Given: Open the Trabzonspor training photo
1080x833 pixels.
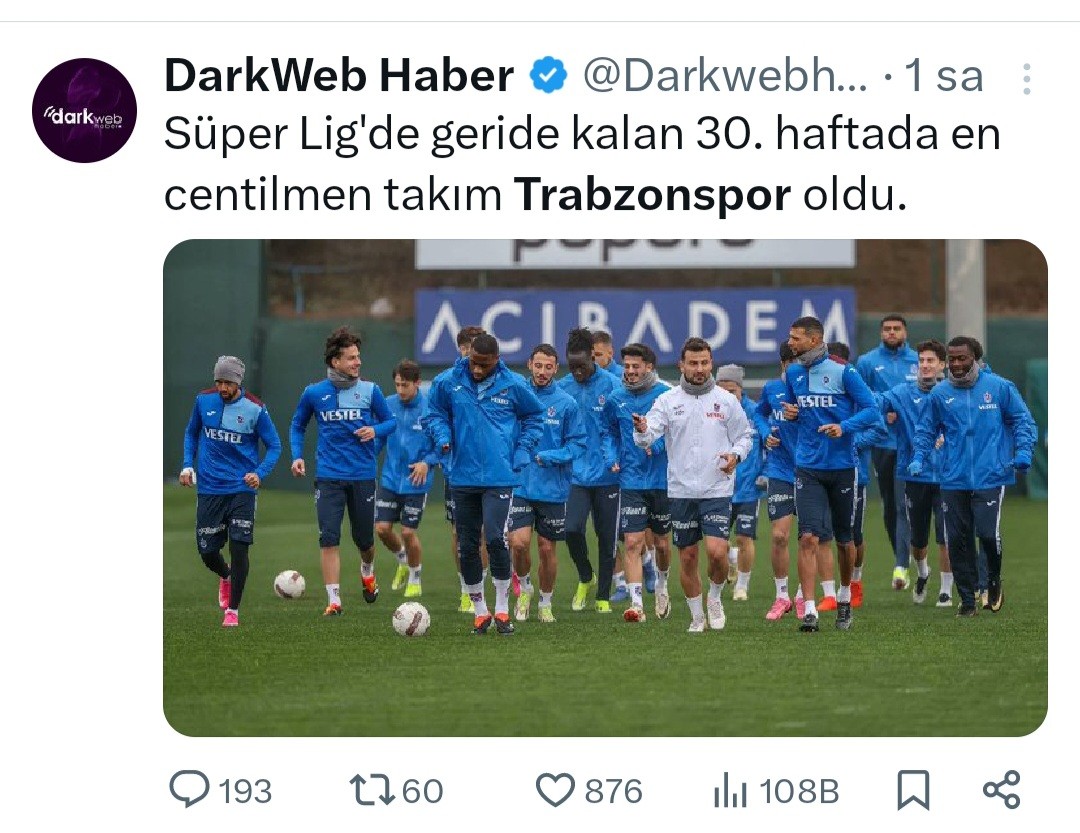Looking at the screenshot, I should point(605,488).
